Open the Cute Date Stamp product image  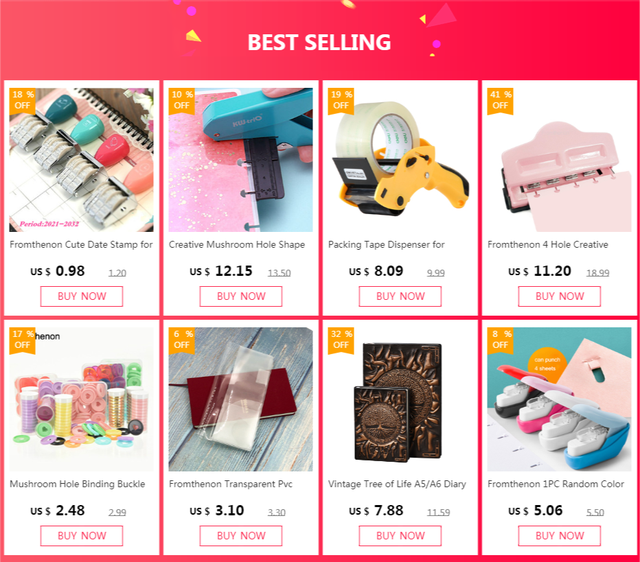click(82, 160)
